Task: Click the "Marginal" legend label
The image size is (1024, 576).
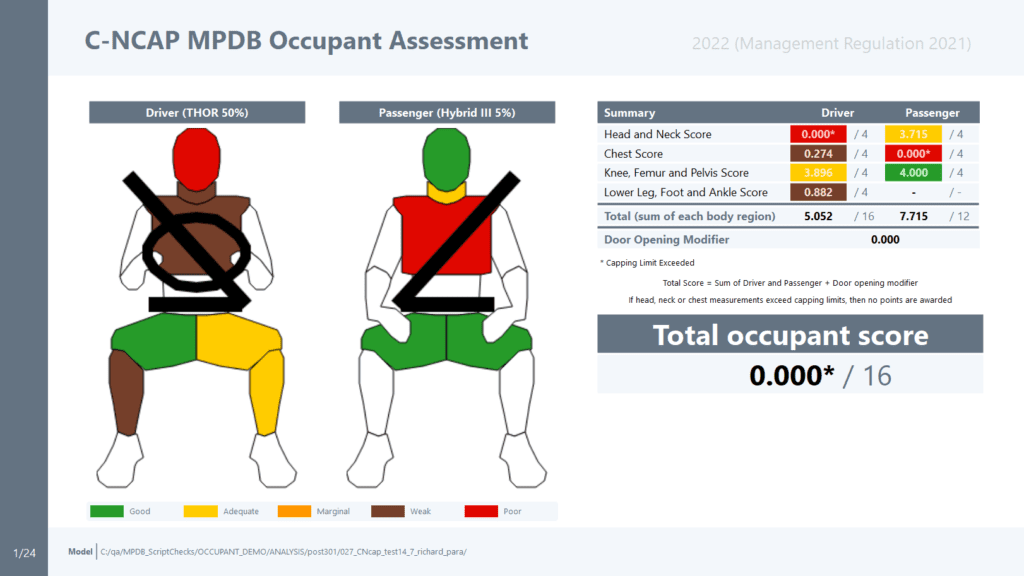Action: (x=333, y=511)
